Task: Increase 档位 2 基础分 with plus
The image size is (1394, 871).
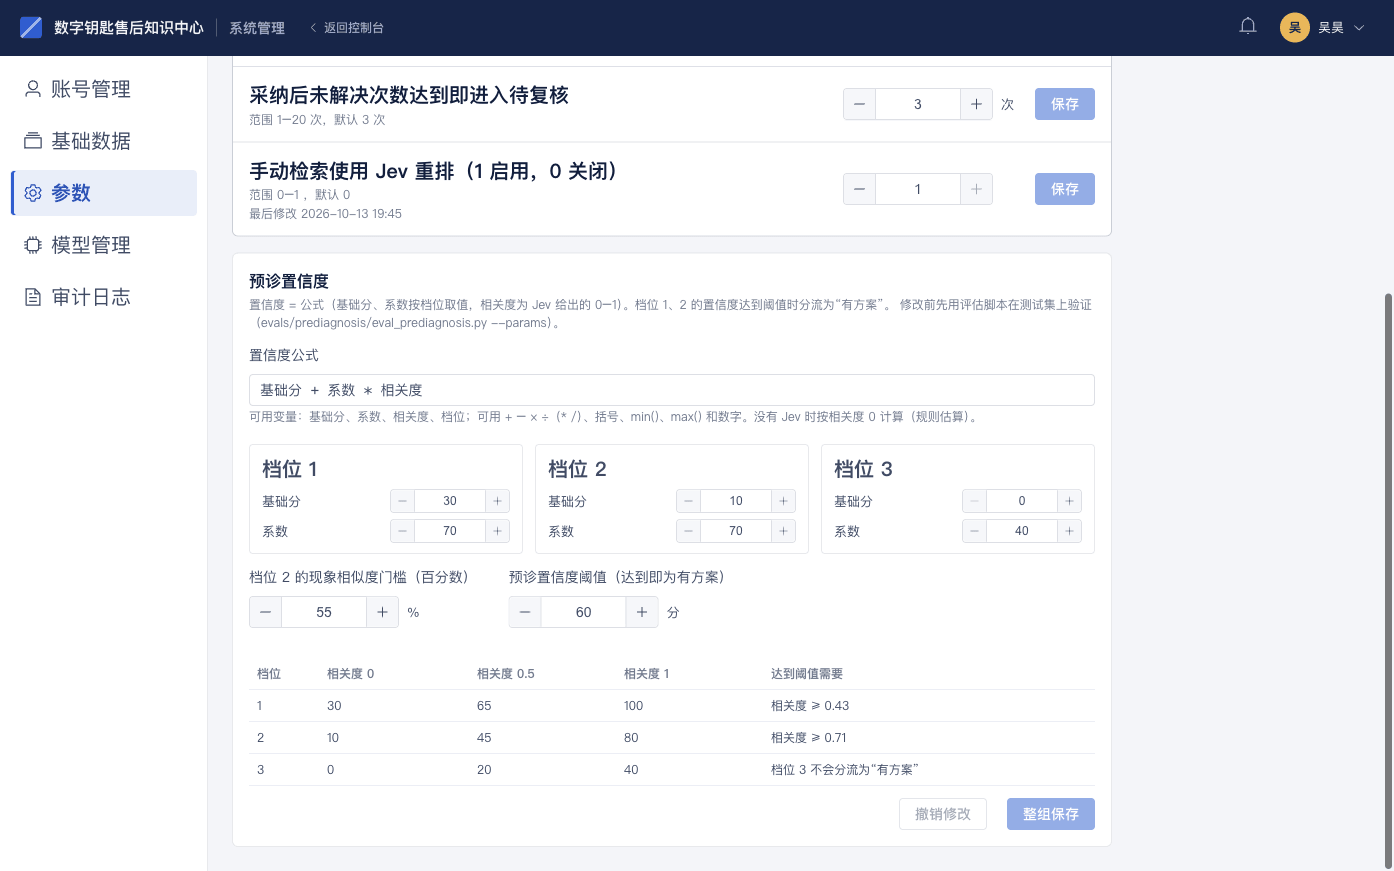Action: pos(783,501)
